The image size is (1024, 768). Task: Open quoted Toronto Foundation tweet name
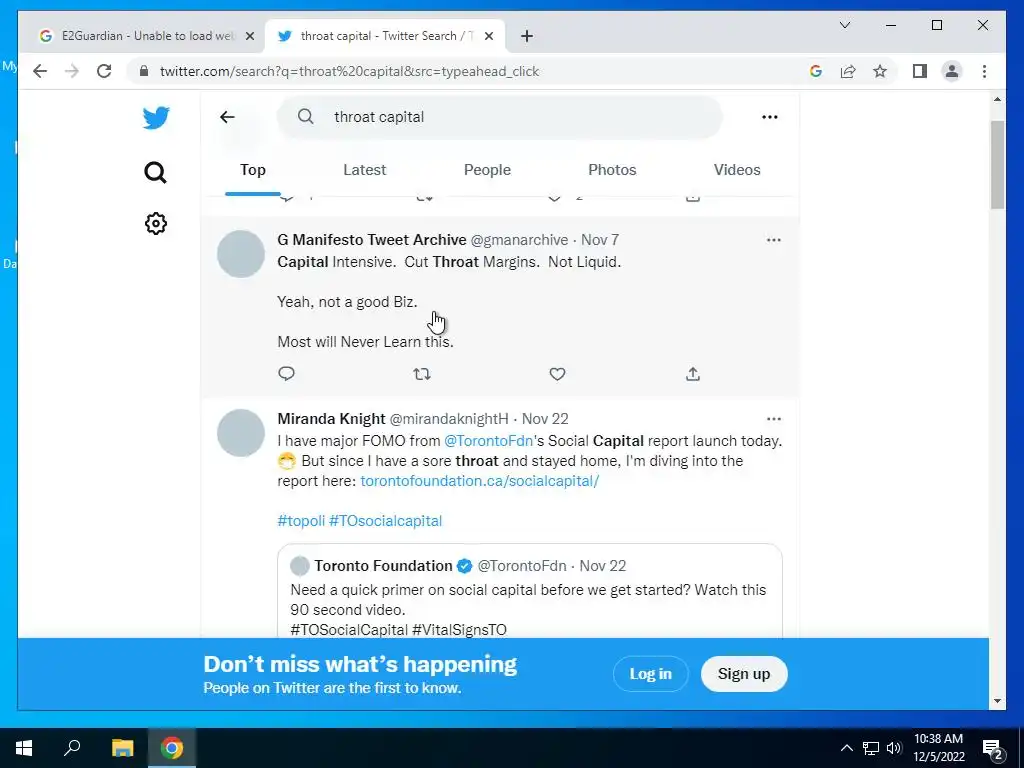pos(383,566)
